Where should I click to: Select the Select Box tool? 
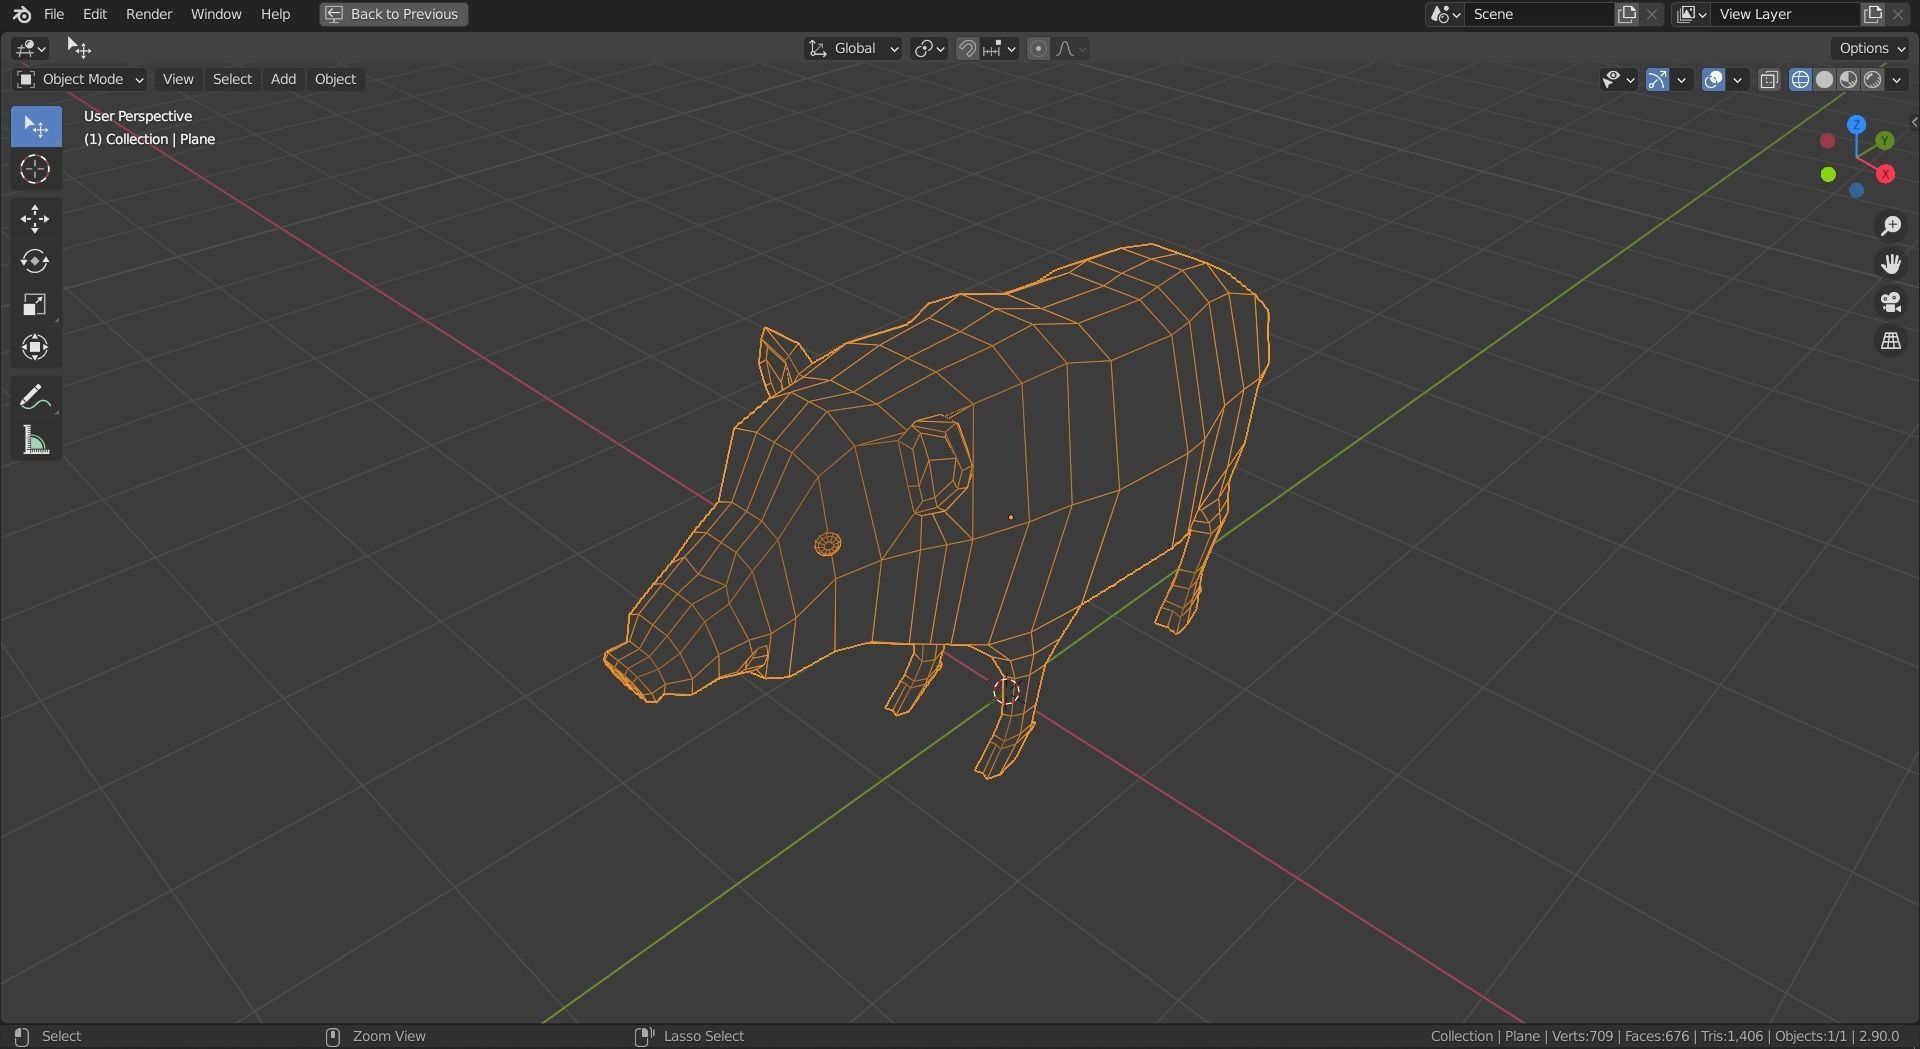click(x=36, y=127)
